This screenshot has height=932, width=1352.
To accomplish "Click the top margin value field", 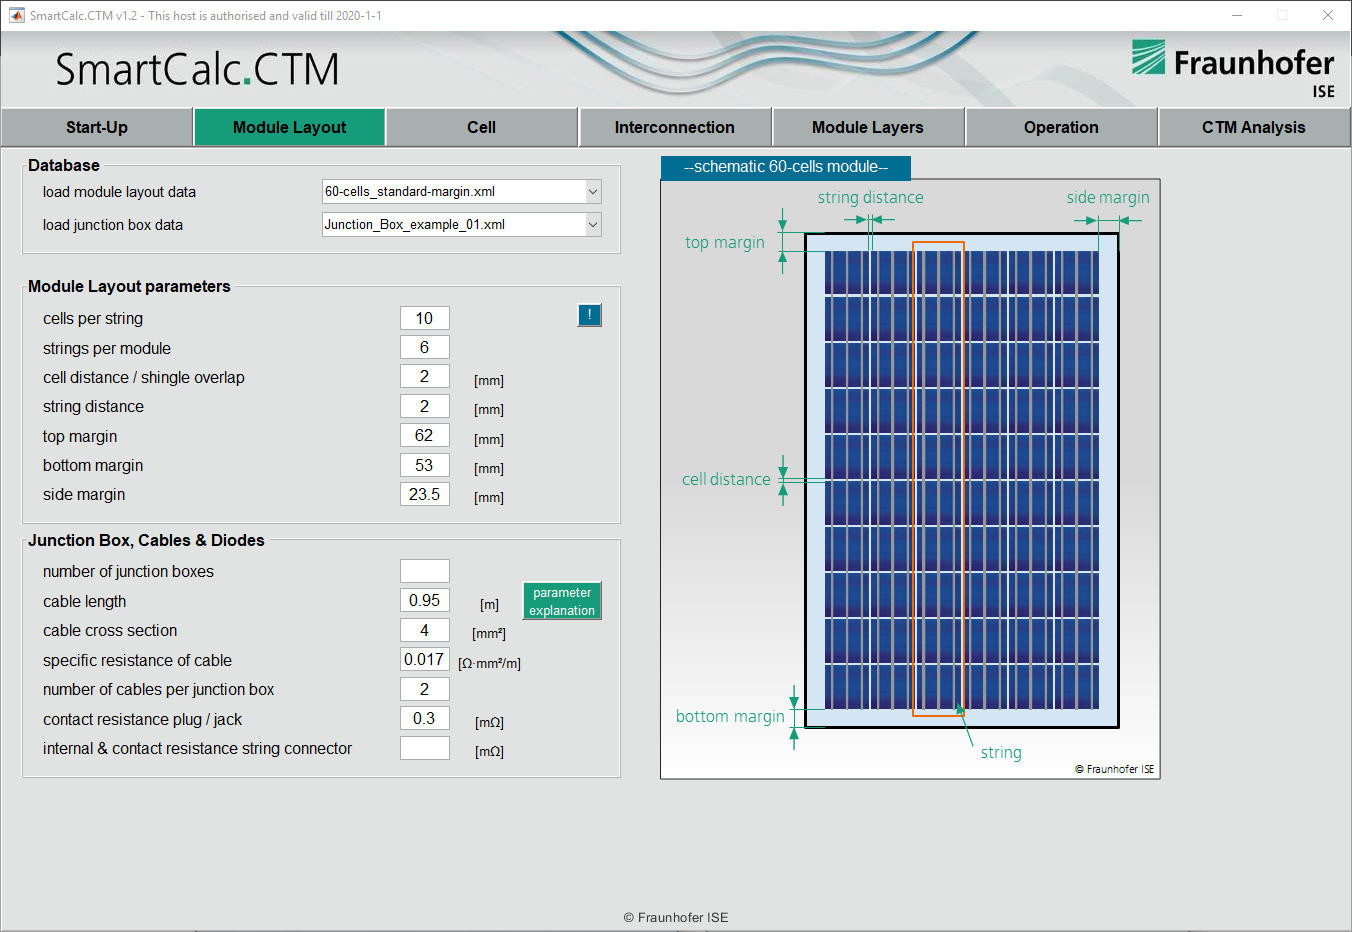I will pyautogui.click(x=424, y=435).
